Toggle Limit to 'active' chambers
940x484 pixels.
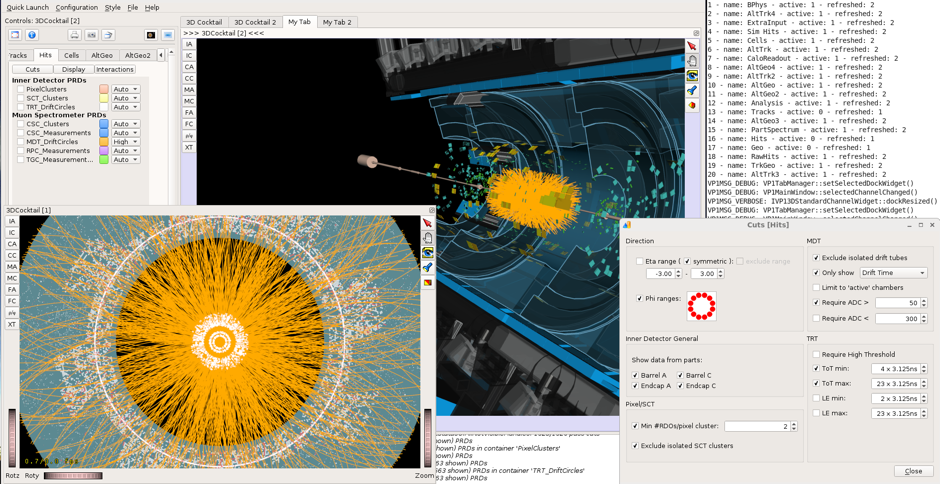pos(816,287)
